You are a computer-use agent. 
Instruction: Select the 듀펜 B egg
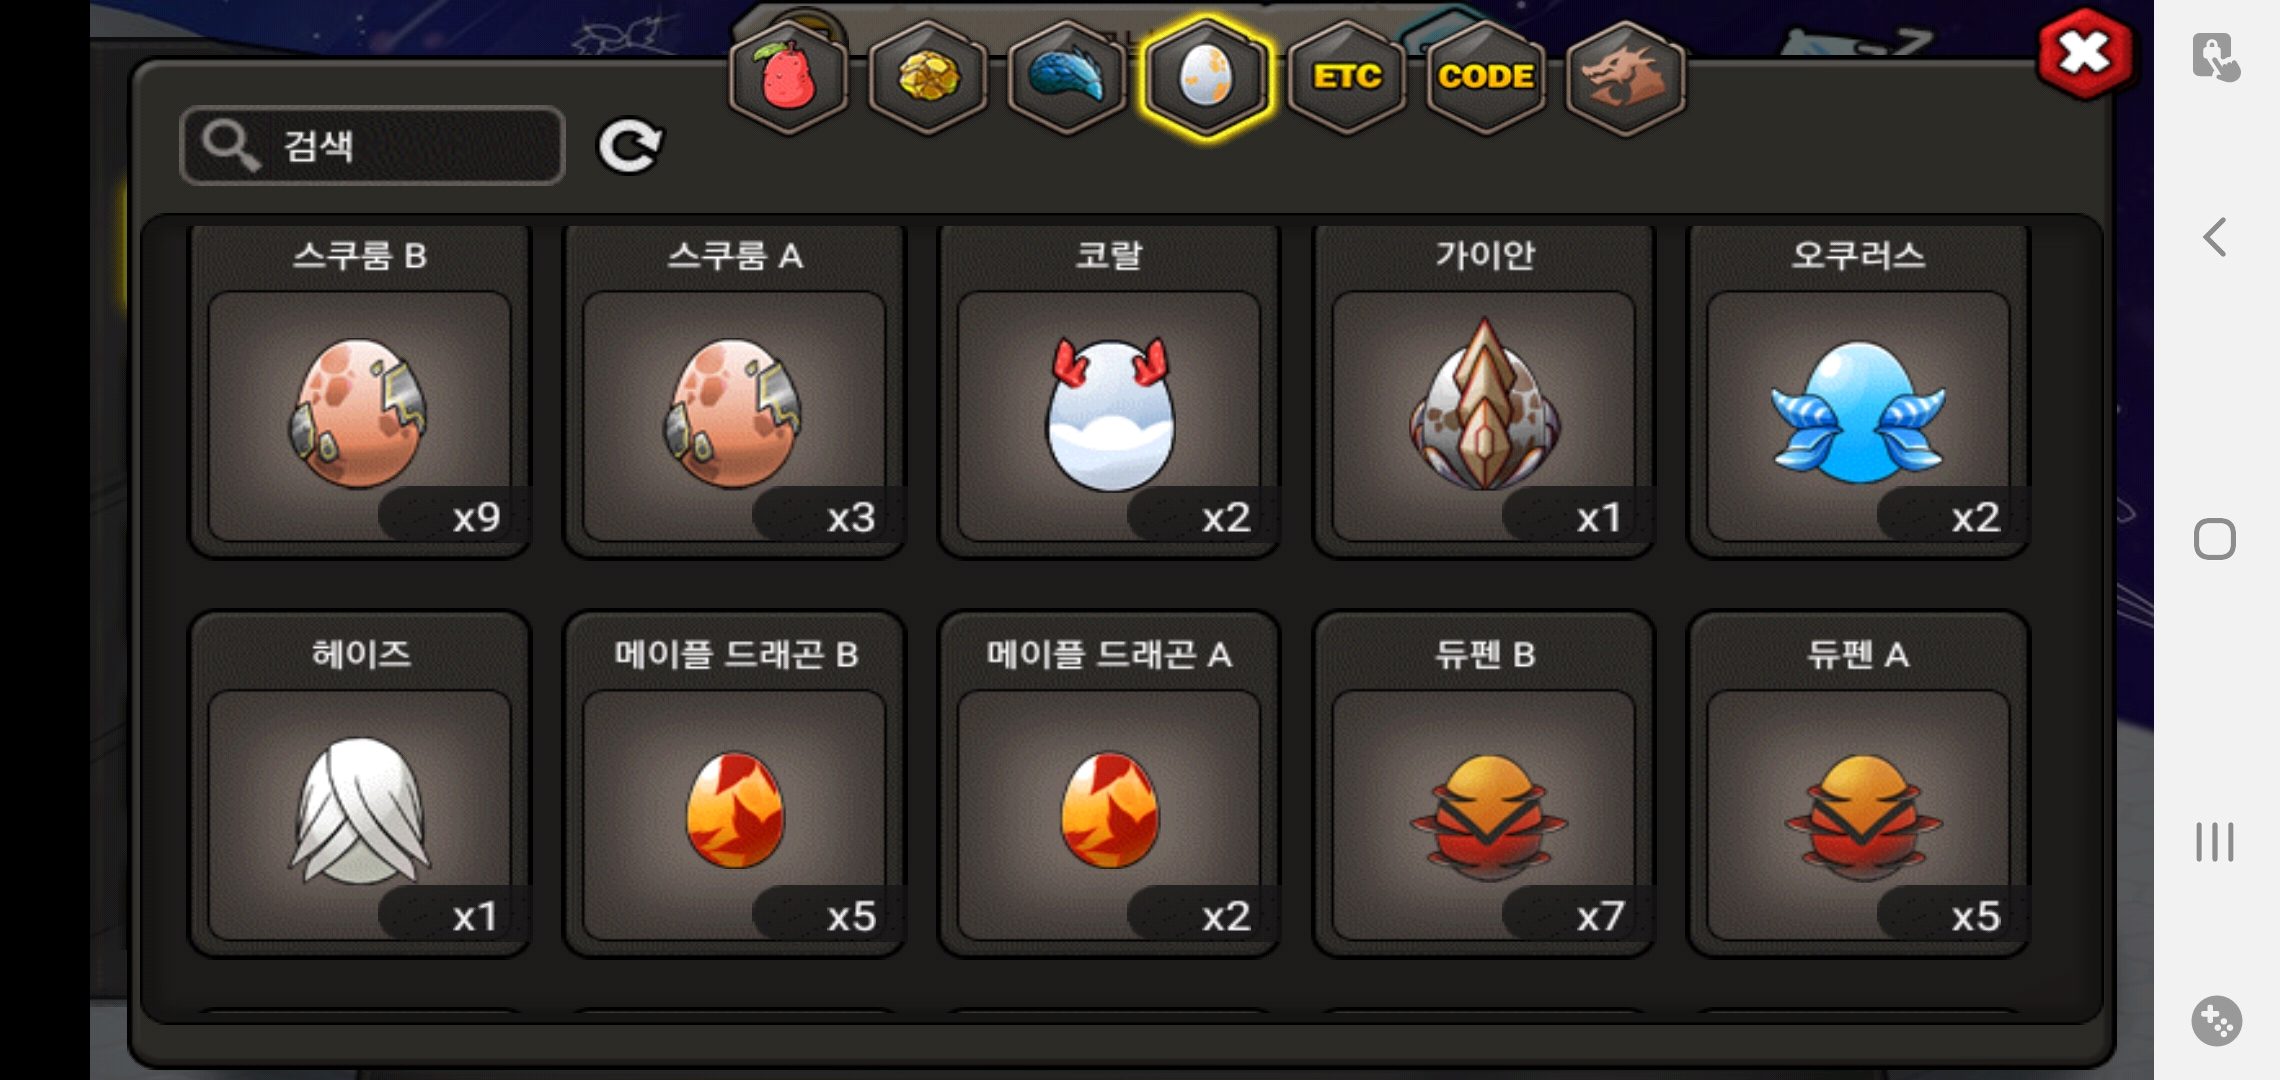[x=1484, y=785]
